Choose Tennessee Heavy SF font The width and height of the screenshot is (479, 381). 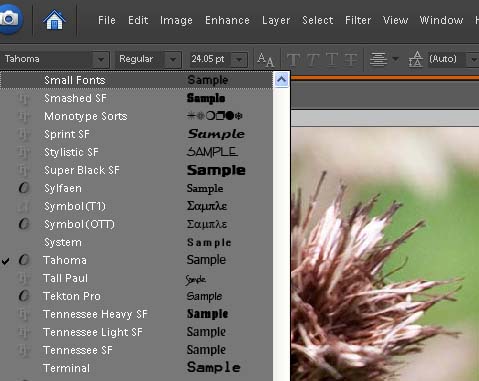pyautogui.click(x=136, y=314)
